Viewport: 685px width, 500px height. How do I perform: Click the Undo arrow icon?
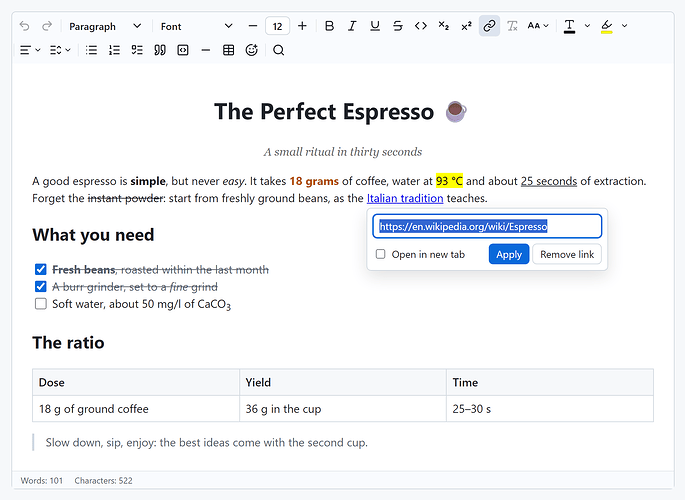coord(24,26)
